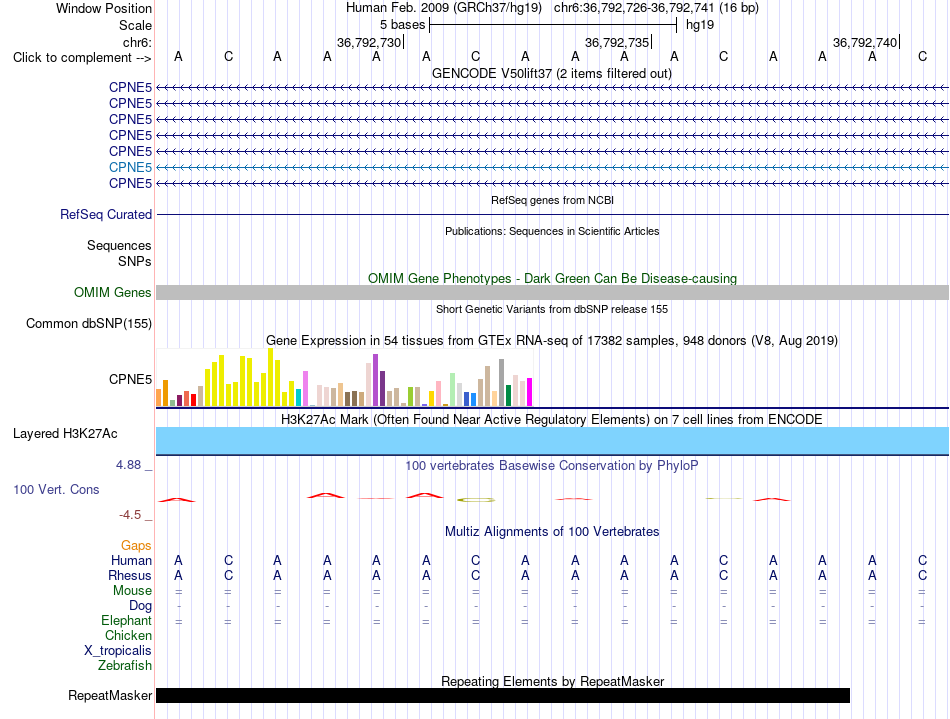The width and height of the screenshot is (950, 719).
Task: Click the Sequences label under Publications
Action: (x=119, y=245)
